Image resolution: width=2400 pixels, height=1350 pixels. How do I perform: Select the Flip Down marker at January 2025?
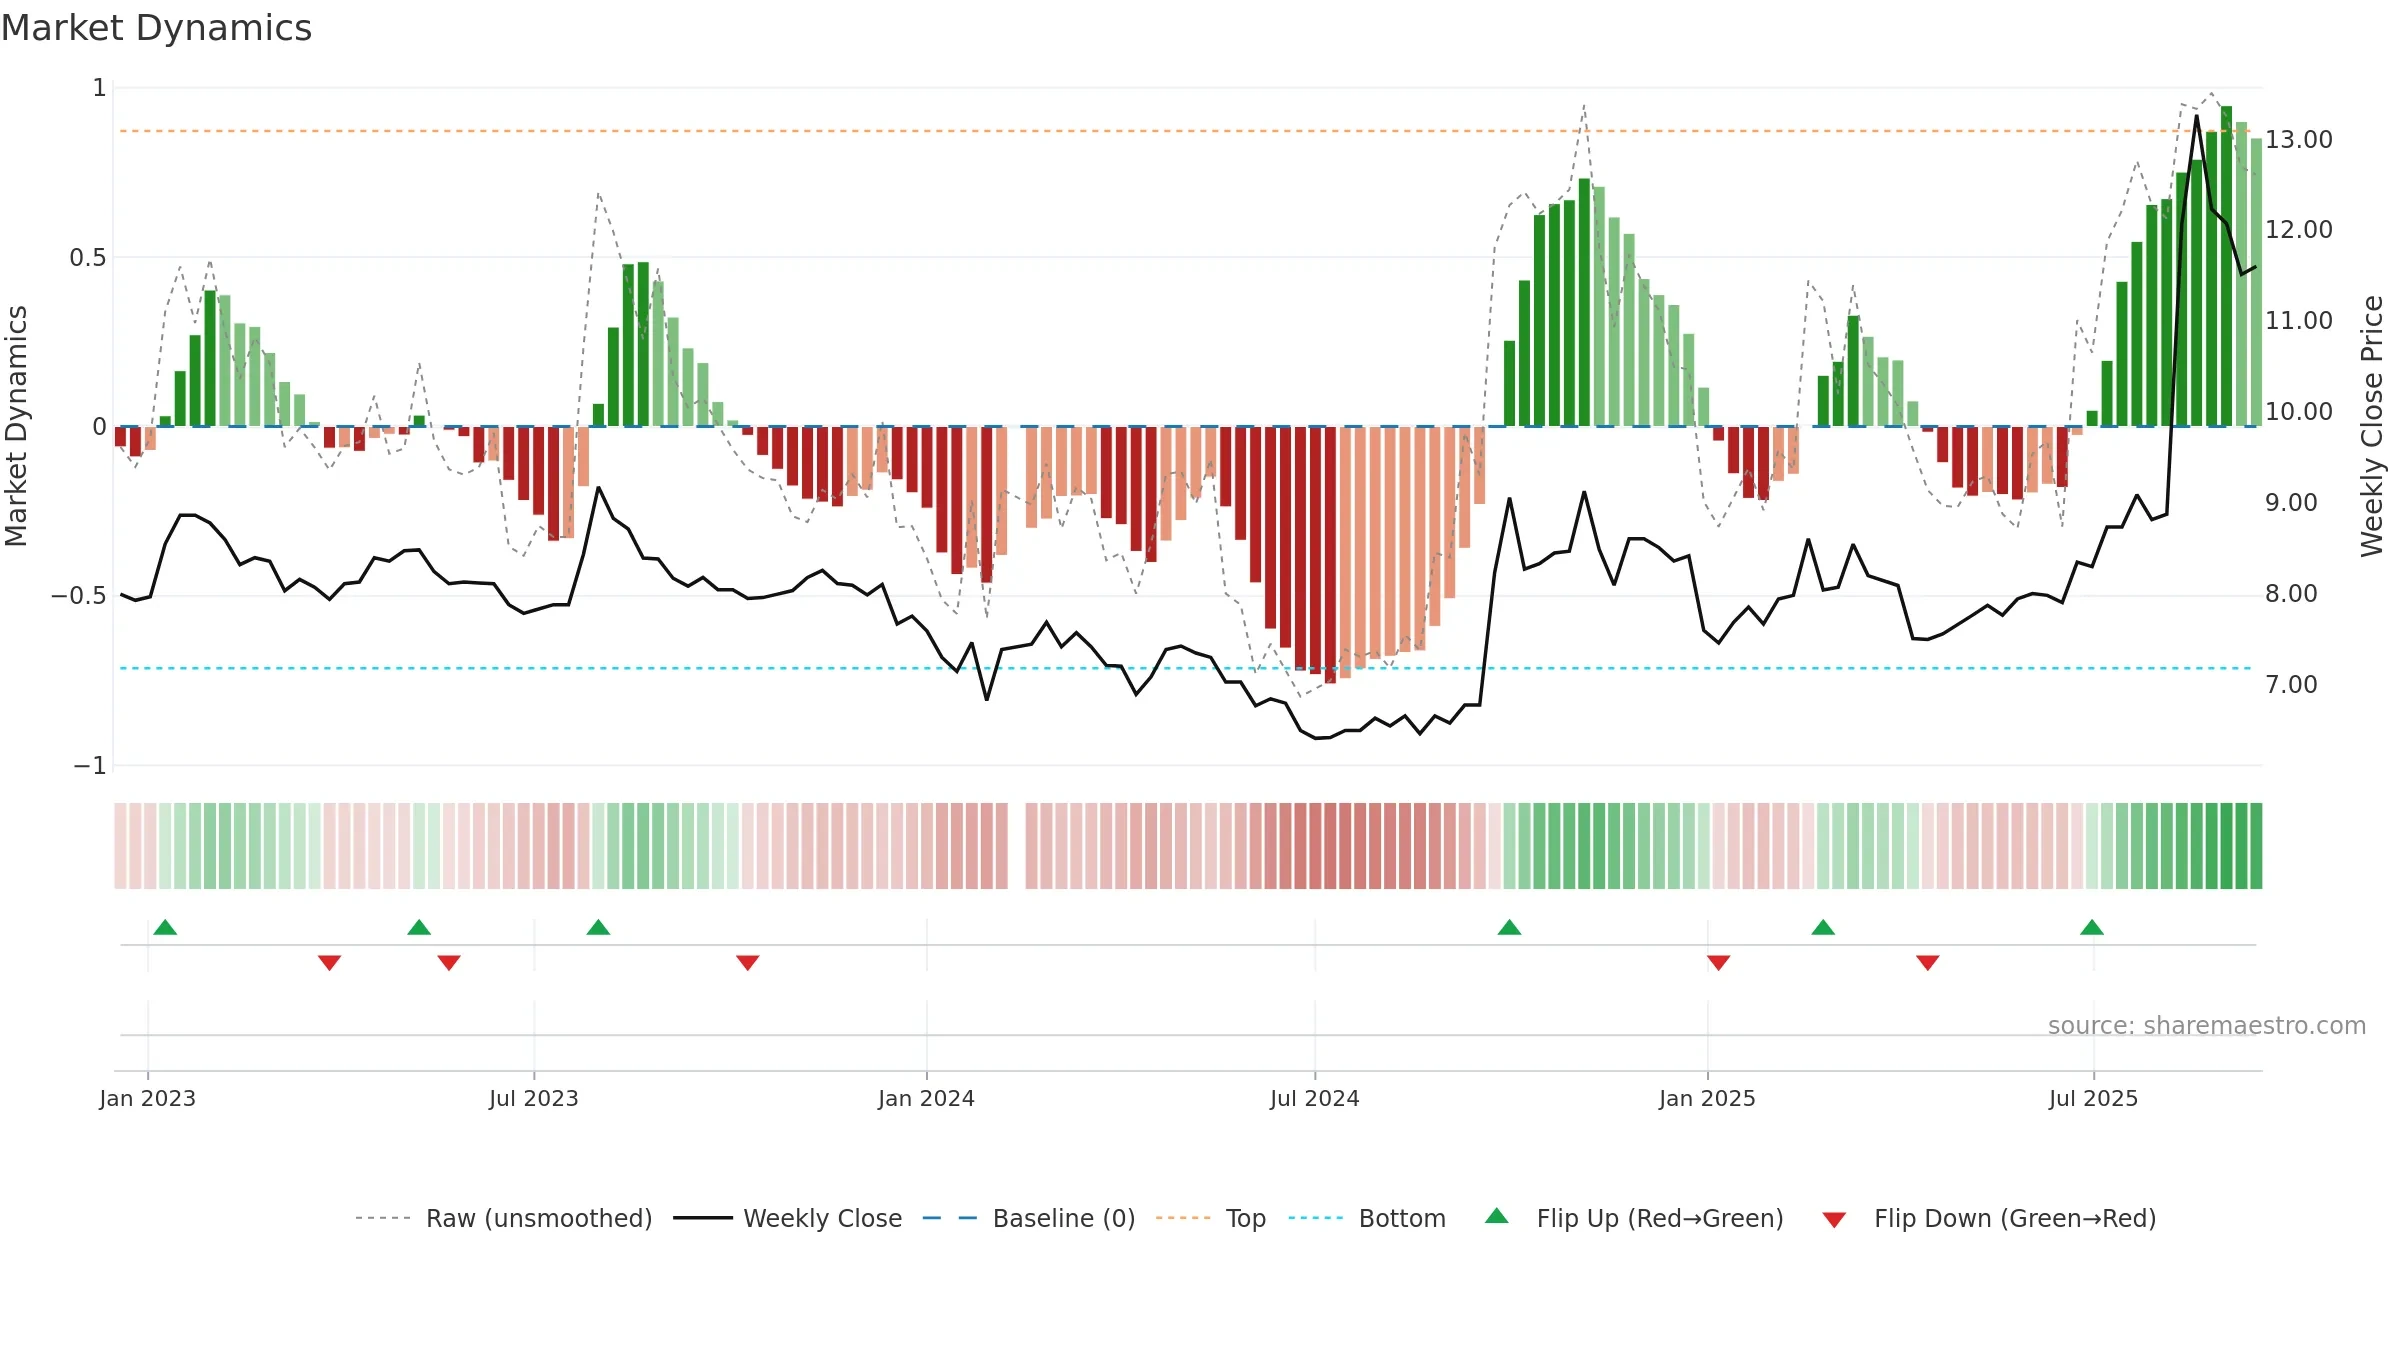tap(1719, 963)
